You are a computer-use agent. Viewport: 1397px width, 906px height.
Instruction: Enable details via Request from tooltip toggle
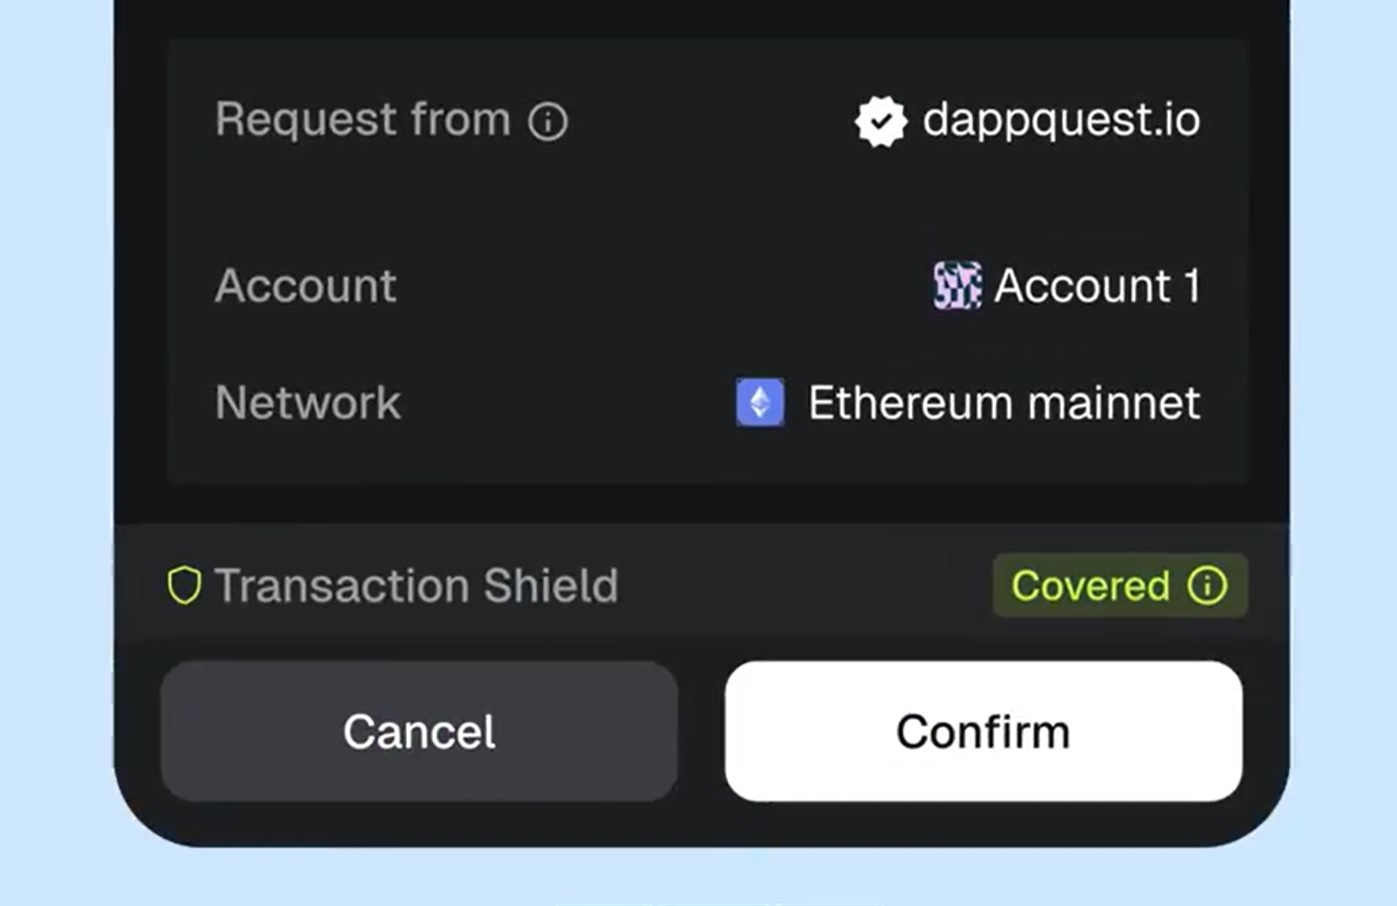[x=548, y=121]
